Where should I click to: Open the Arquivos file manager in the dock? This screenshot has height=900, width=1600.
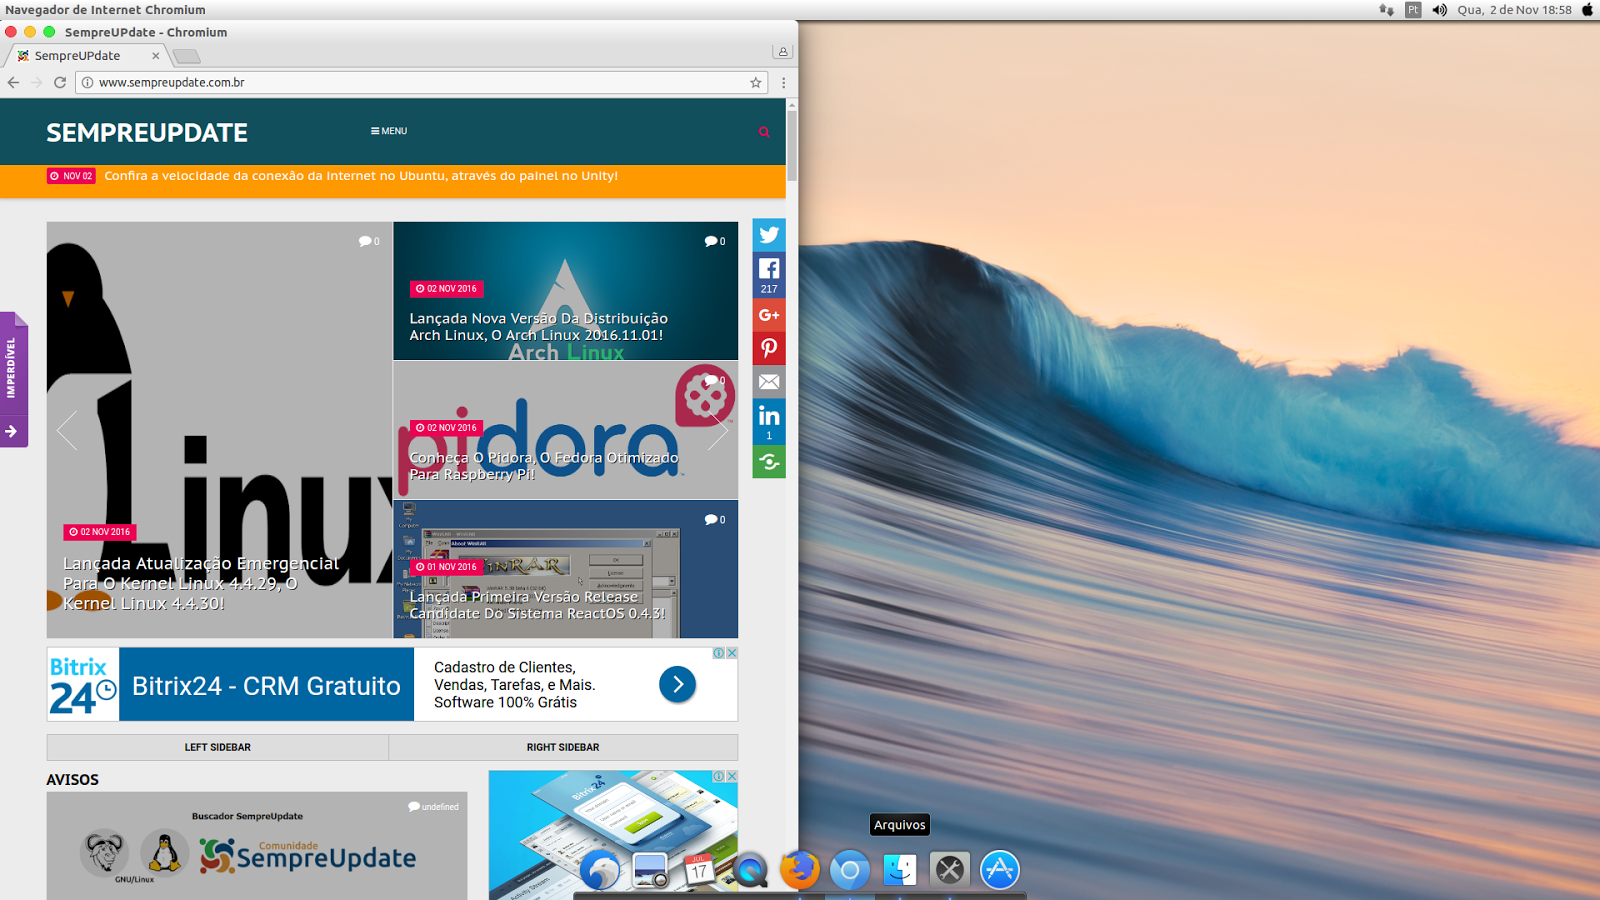pyautogui.click(x=900, y=870)
